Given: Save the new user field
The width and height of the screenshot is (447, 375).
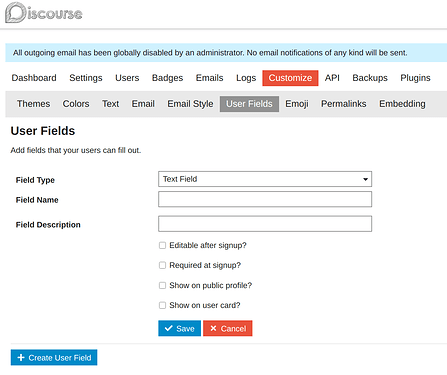Looking at the screenshot, I should pos(179,328).
